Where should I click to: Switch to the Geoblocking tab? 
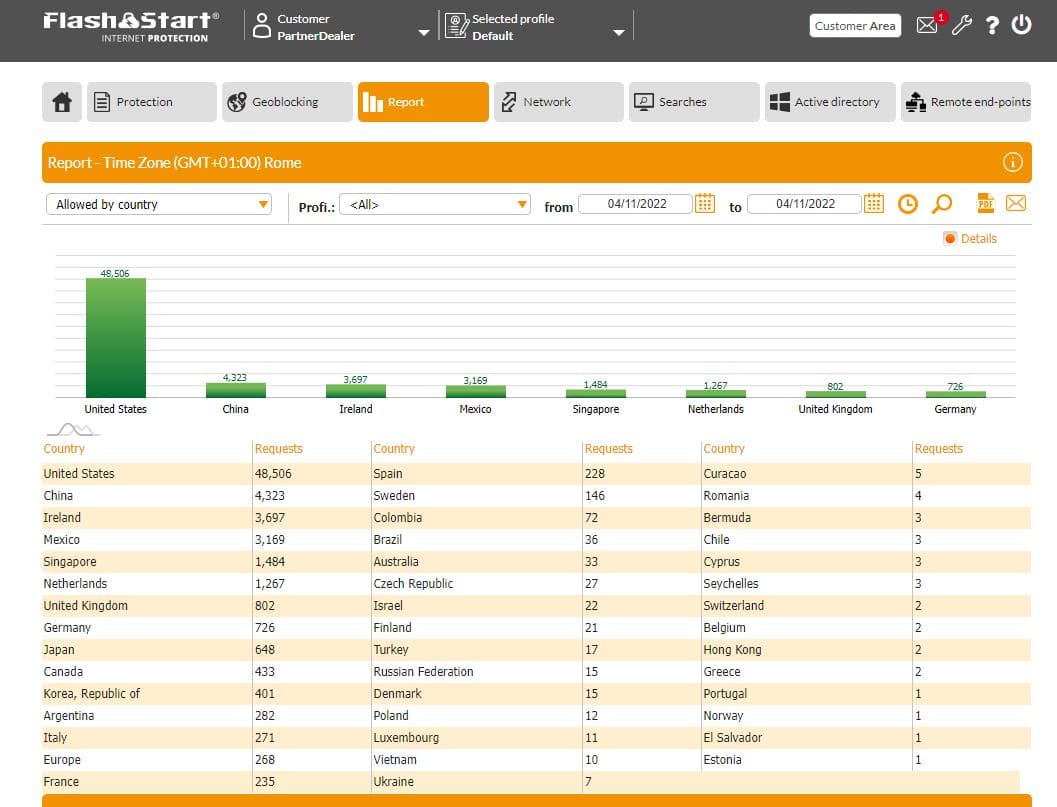coord(287,102)
